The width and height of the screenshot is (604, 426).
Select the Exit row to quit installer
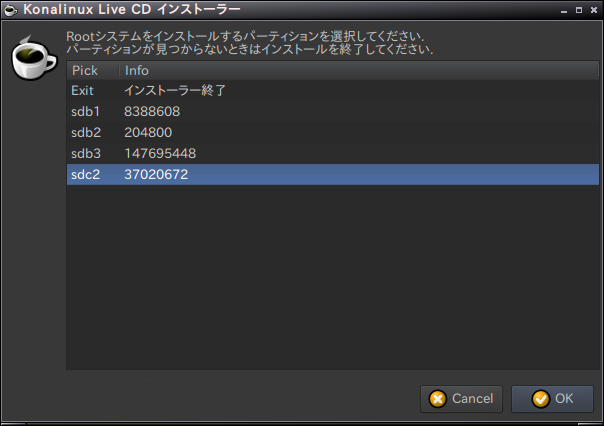click(333, 91)
